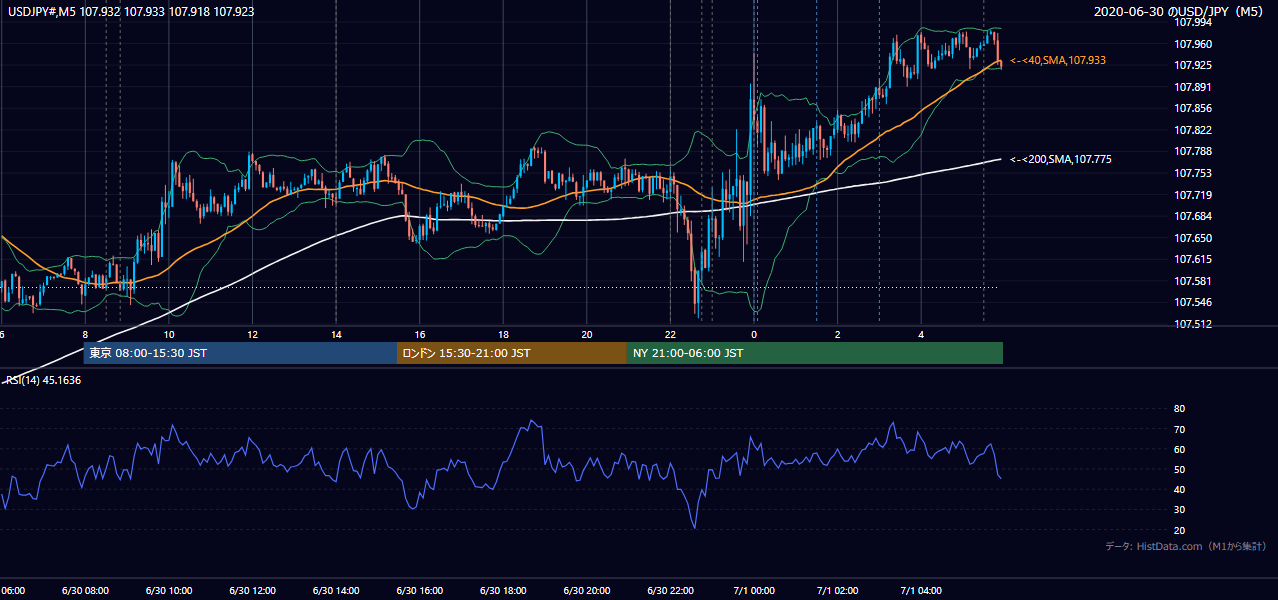Click the RSI scale value 80
Screen dimensions: 1278x600
click(x=1179, y=409)
